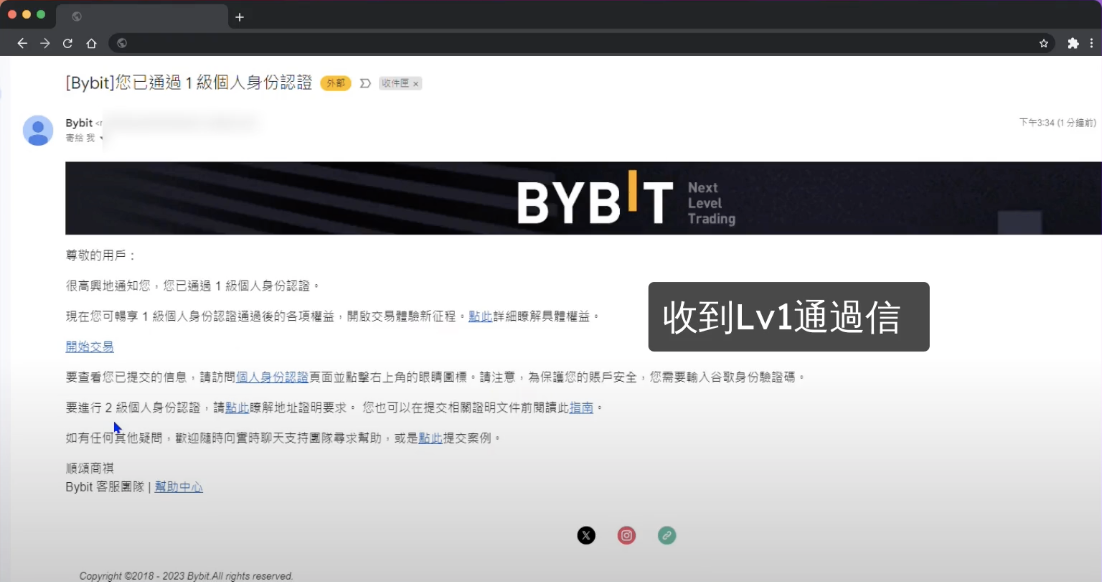Click the 順頌商祺 closing text
The height and width of the screenshot is (582, 1102).
pos(89,468)
